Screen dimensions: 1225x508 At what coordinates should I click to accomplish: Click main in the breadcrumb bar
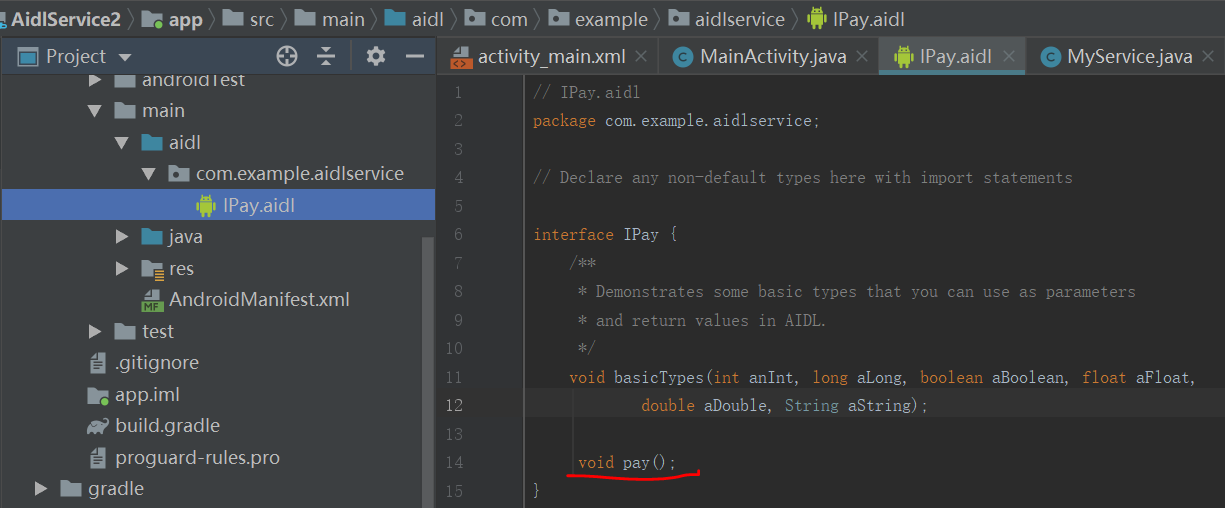(x=343, y=18)
